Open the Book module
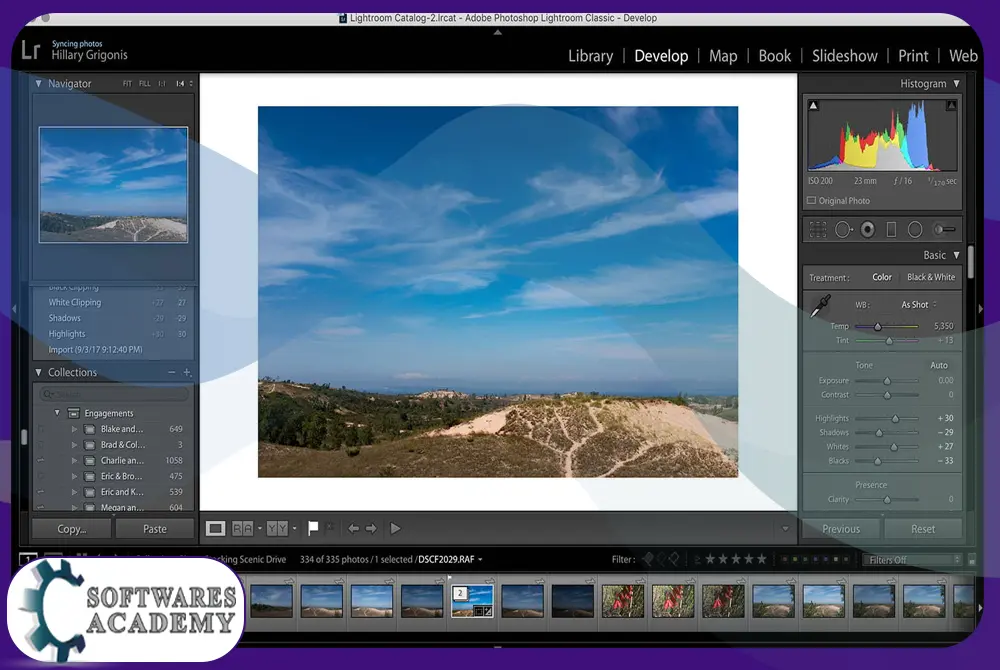1000x670 pixels. (775, 56)
